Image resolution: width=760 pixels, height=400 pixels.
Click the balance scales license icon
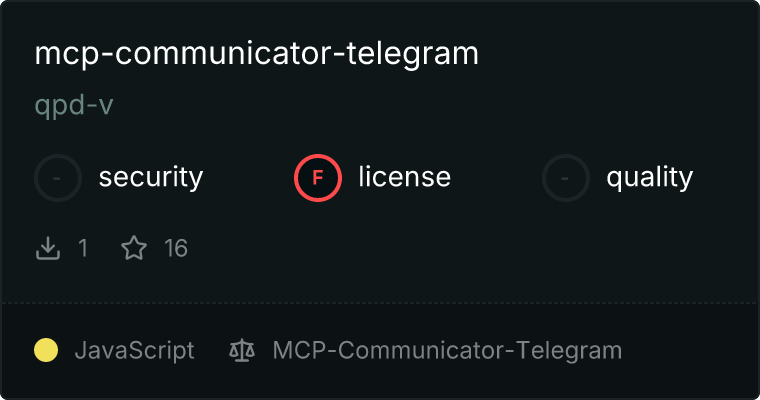242,351
